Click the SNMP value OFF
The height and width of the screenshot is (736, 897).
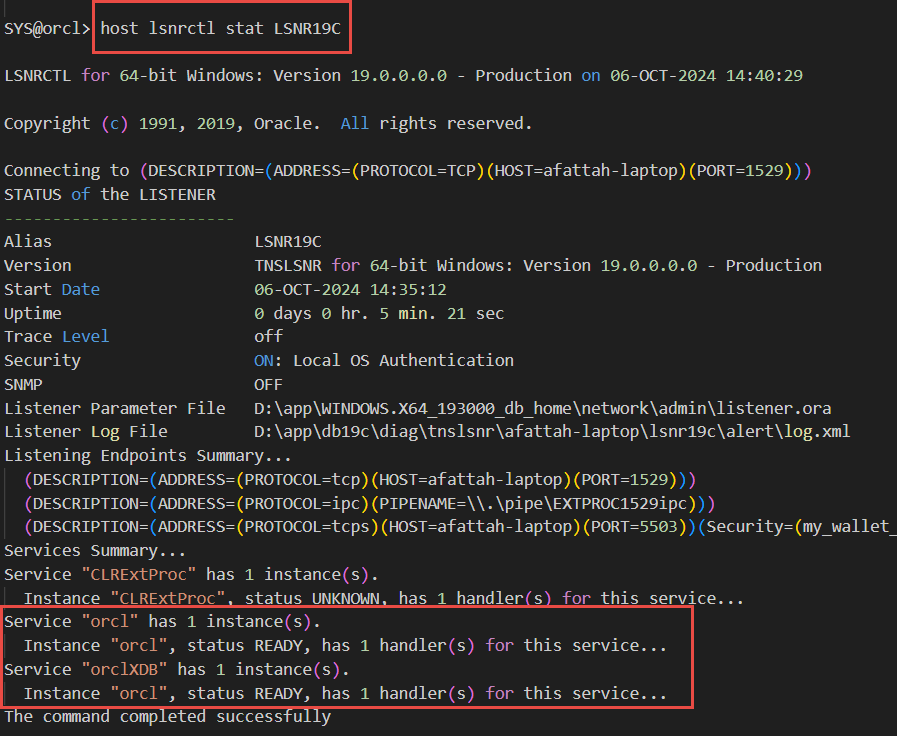tap(268, 384)
